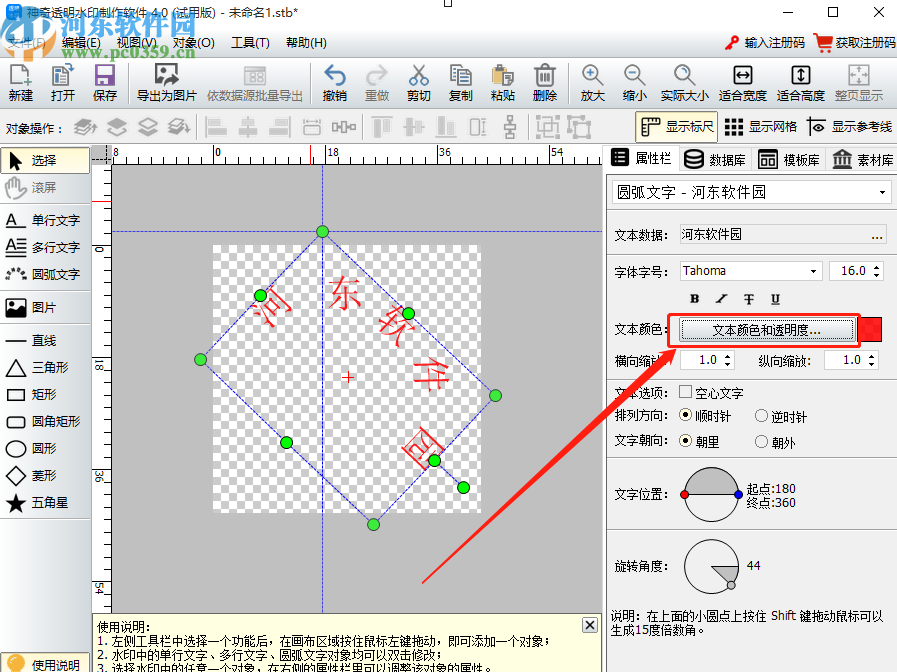Close the 使用说明 help panel

pyautogui.click(x=589, y=624)
